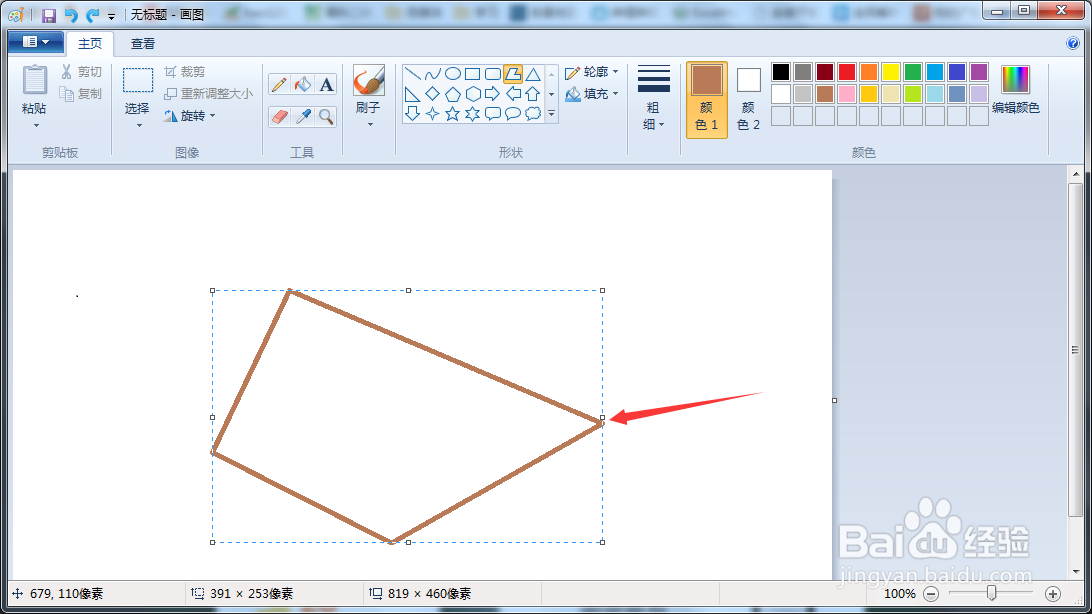Choose the Five-point star shape
Screen dimensions: 1092x614
click(x=453, y=113)
